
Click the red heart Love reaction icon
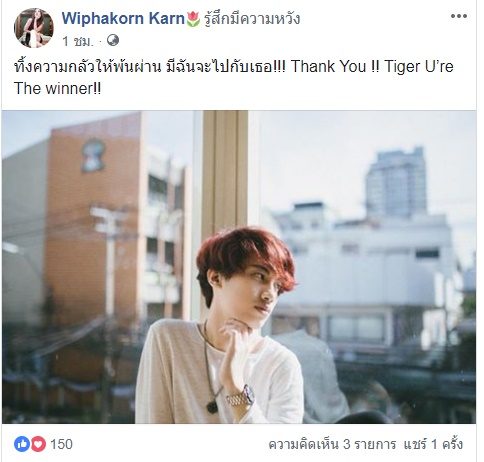(x=38, y=444)
